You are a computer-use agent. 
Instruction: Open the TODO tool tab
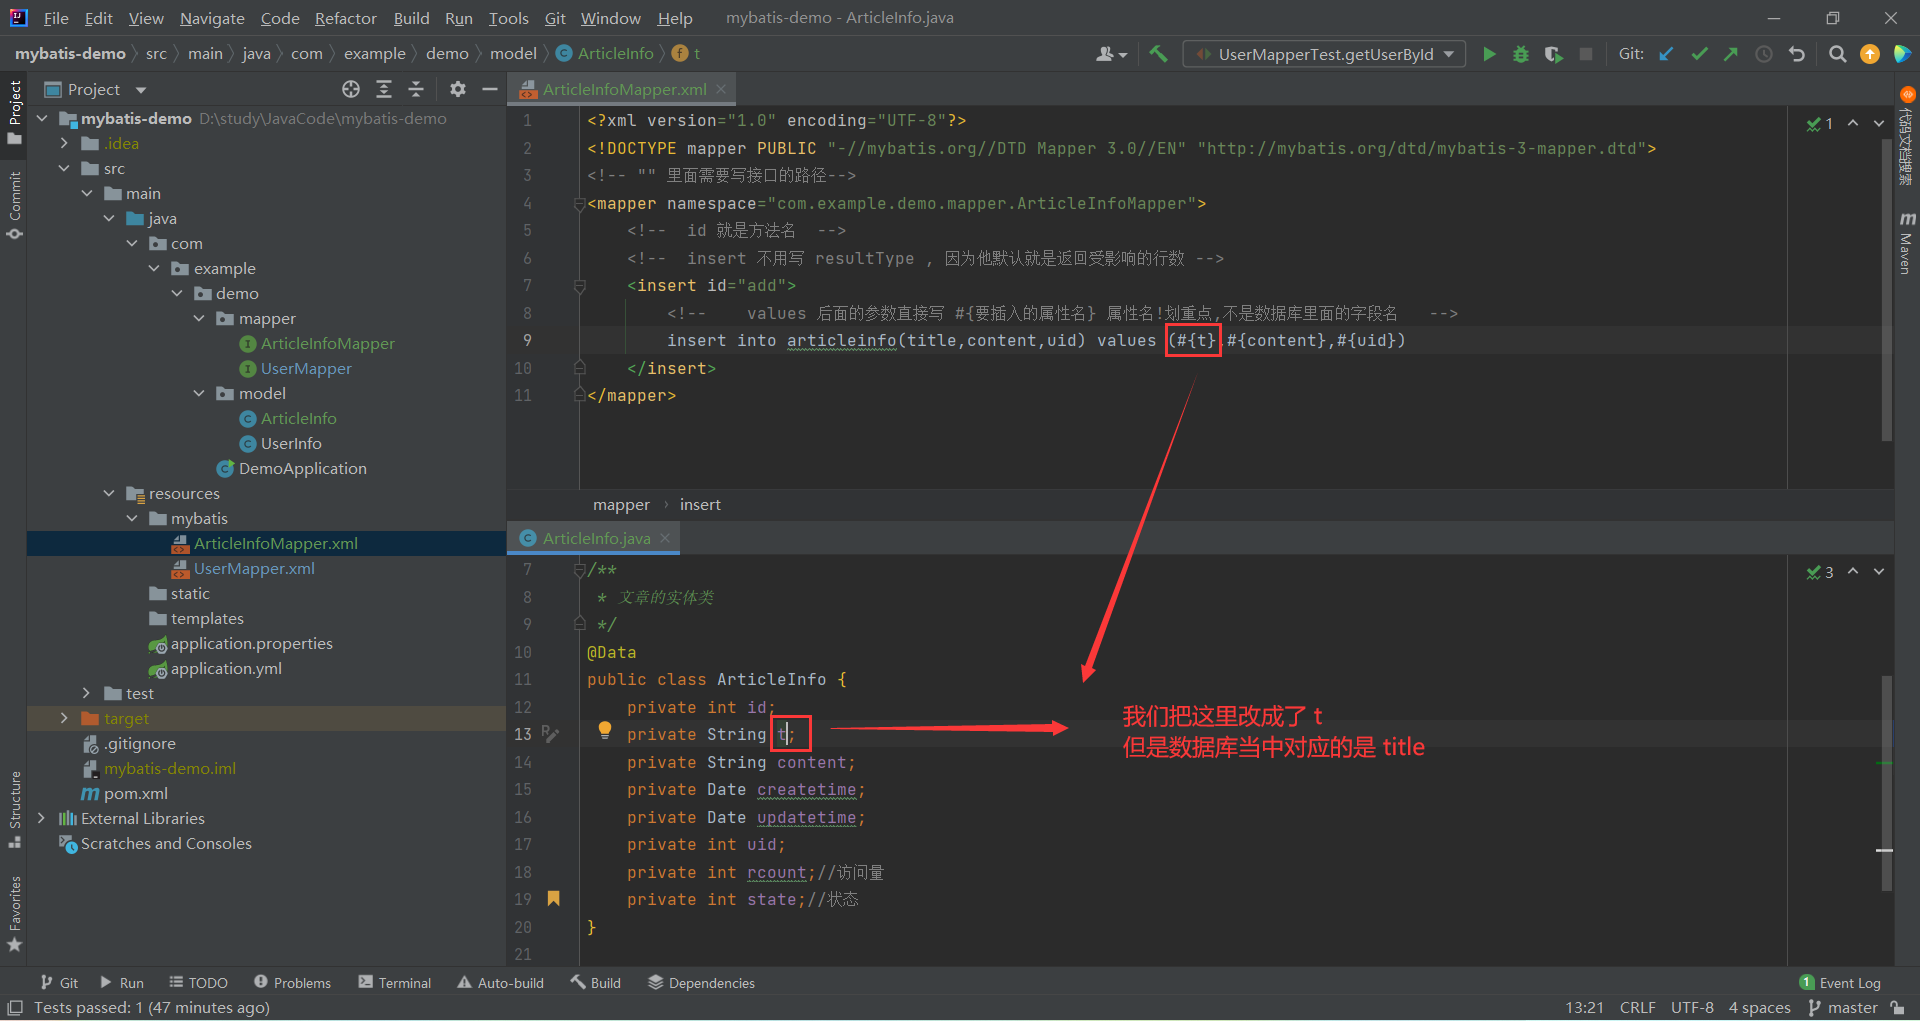point(198,983)
